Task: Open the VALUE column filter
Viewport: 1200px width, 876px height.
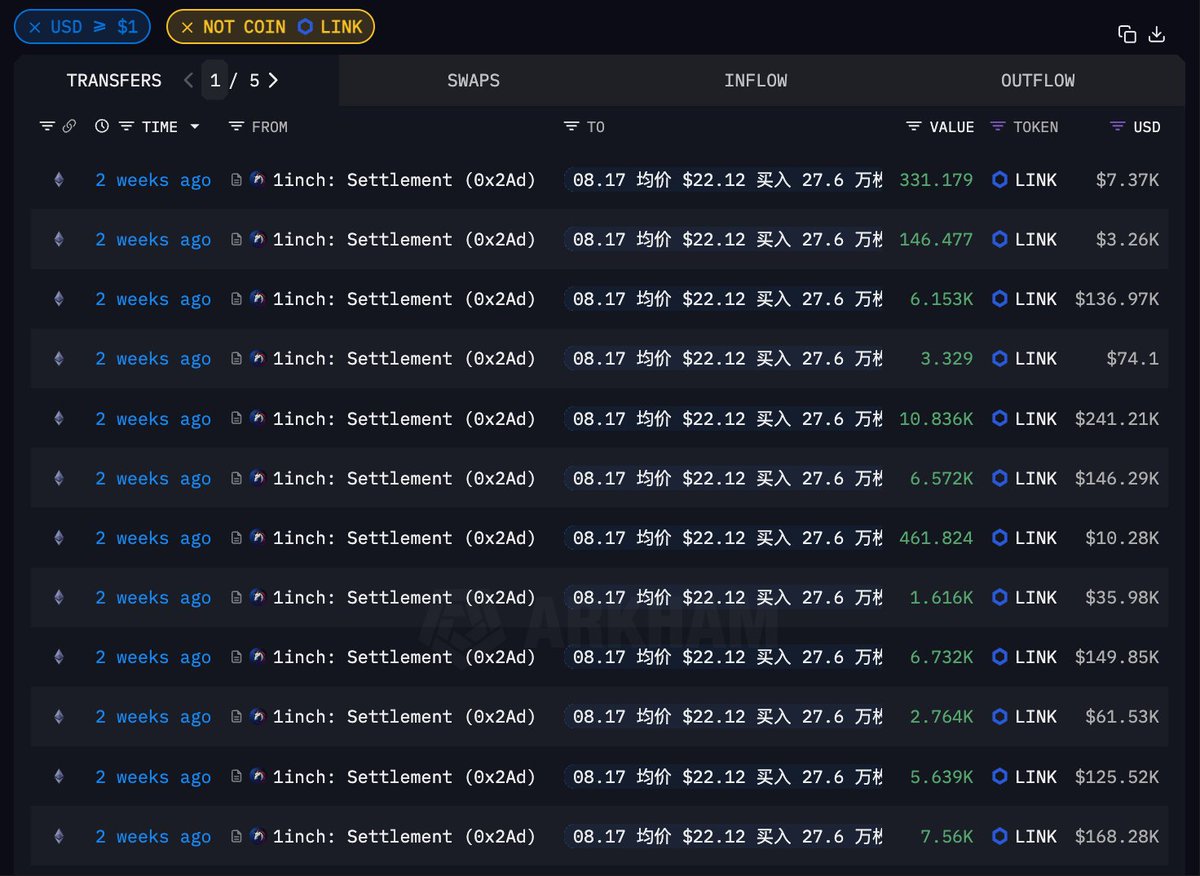Action: (x=914, y=126)
